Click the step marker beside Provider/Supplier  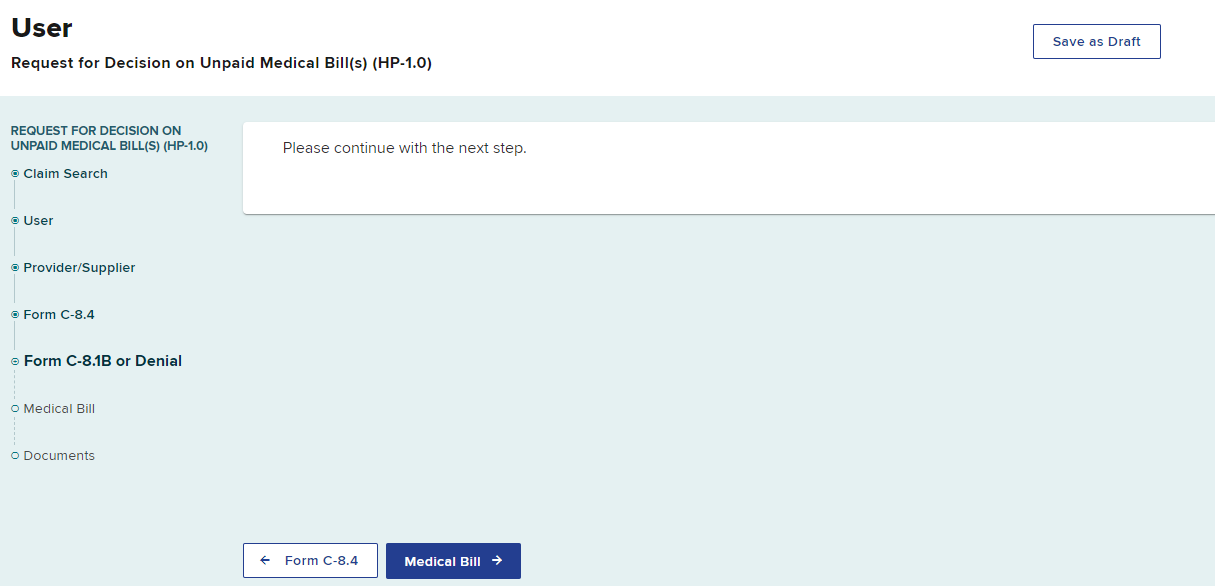[x=15, y=268]
